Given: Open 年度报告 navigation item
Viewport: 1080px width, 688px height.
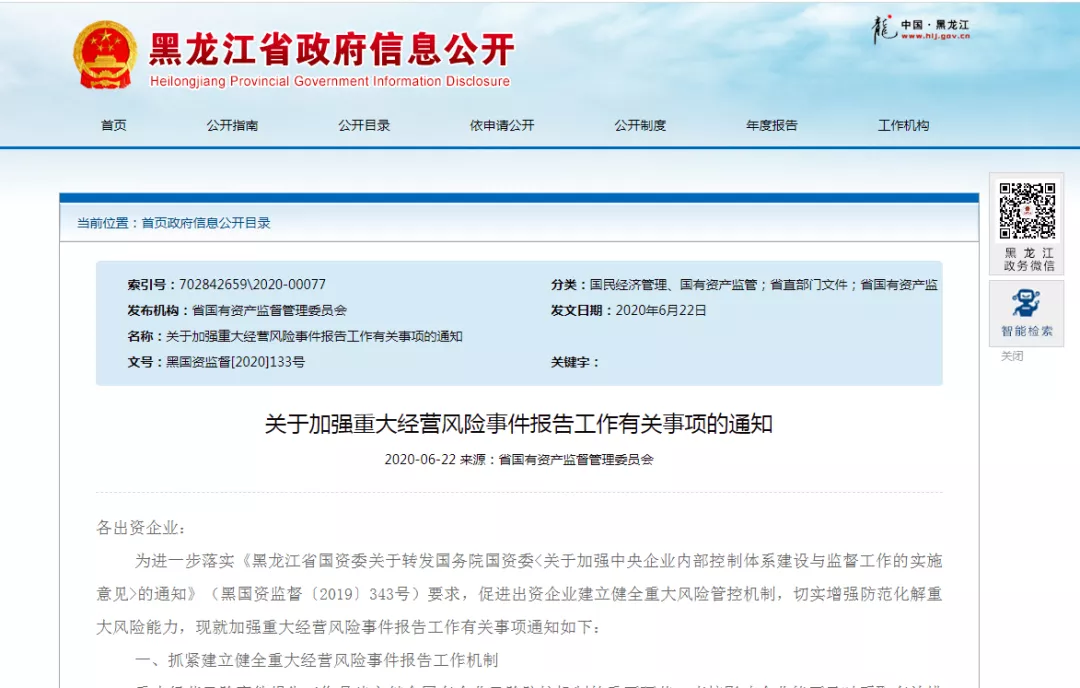Looking at the screenshot, I should click(772, 125).
